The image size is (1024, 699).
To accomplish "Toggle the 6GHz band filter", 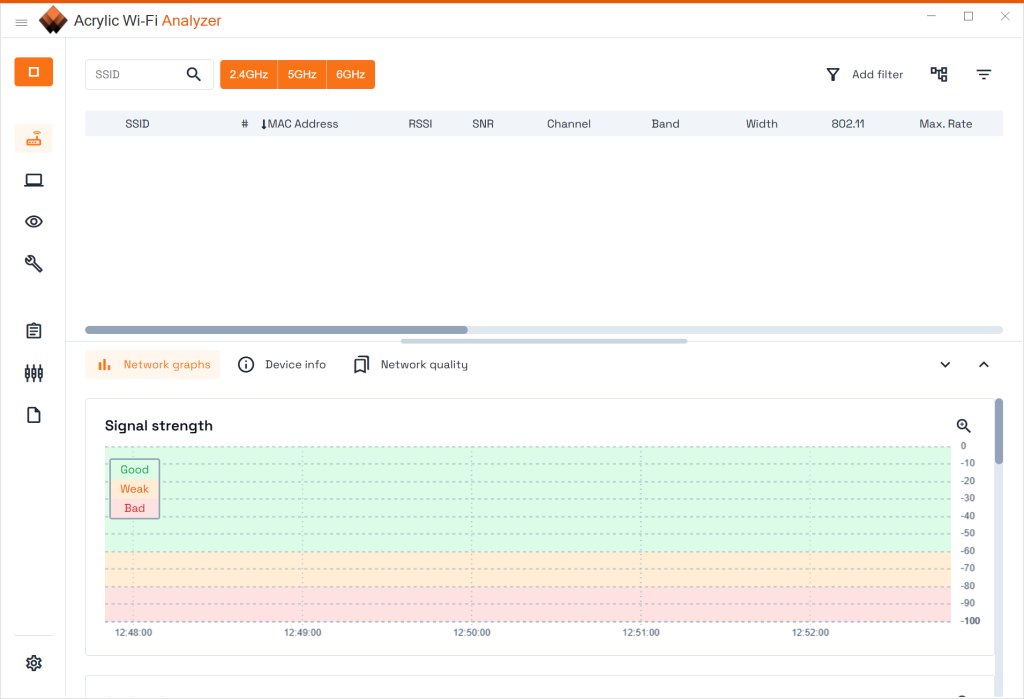I will point(351,74).
